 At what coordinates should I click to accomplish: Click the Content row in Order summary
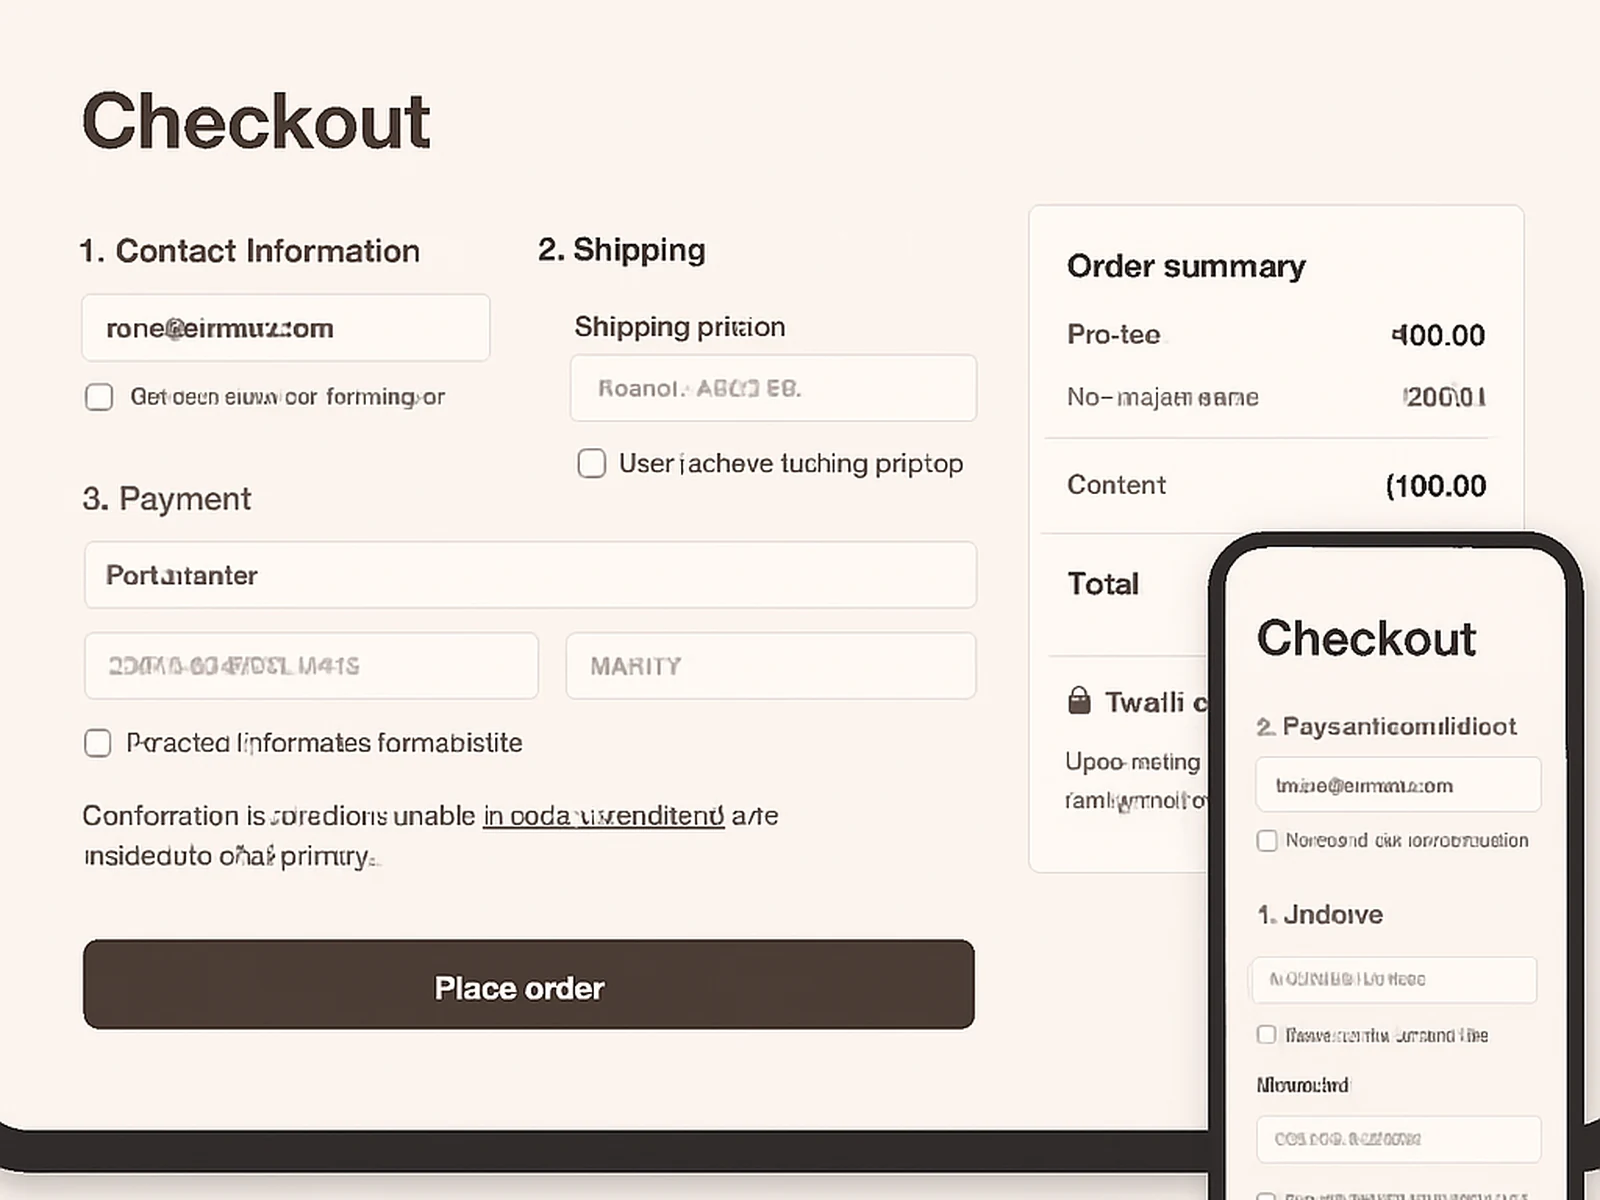[x=1116, y=485]
